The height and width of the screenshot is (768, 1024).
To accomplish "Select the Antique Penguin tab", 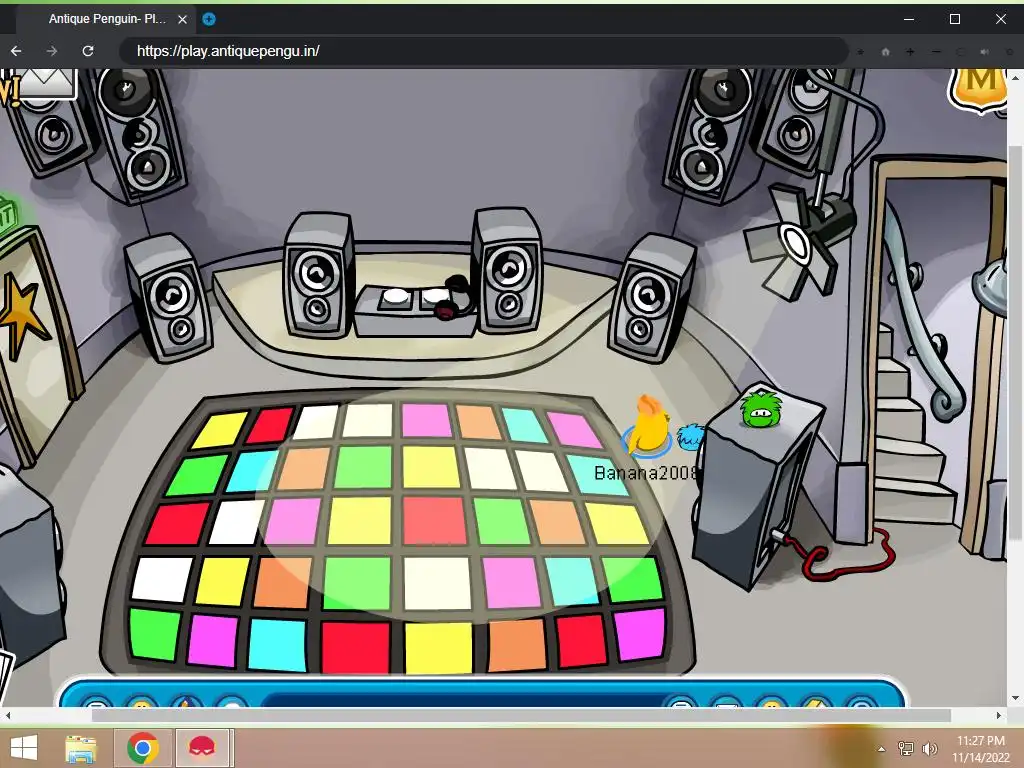I will pos(106,19).
